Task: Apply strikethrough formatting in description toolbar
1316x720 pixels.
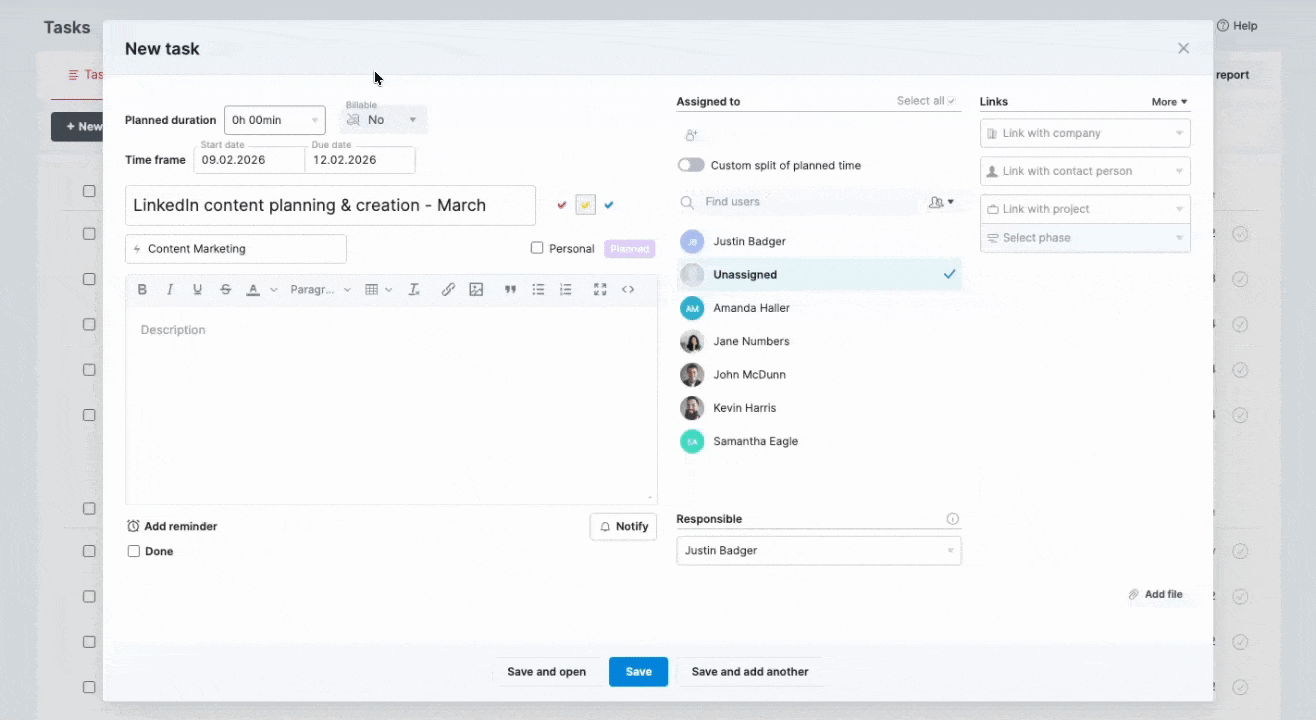Action: pyautogui.click(x=226, y=290)
